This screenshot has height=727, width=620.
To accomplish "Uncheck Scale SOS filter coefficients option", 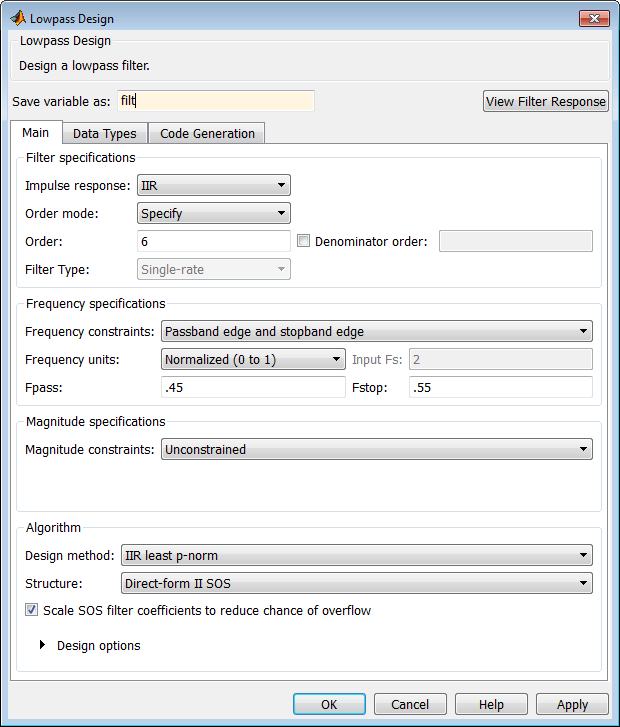I will pos(32,610).
